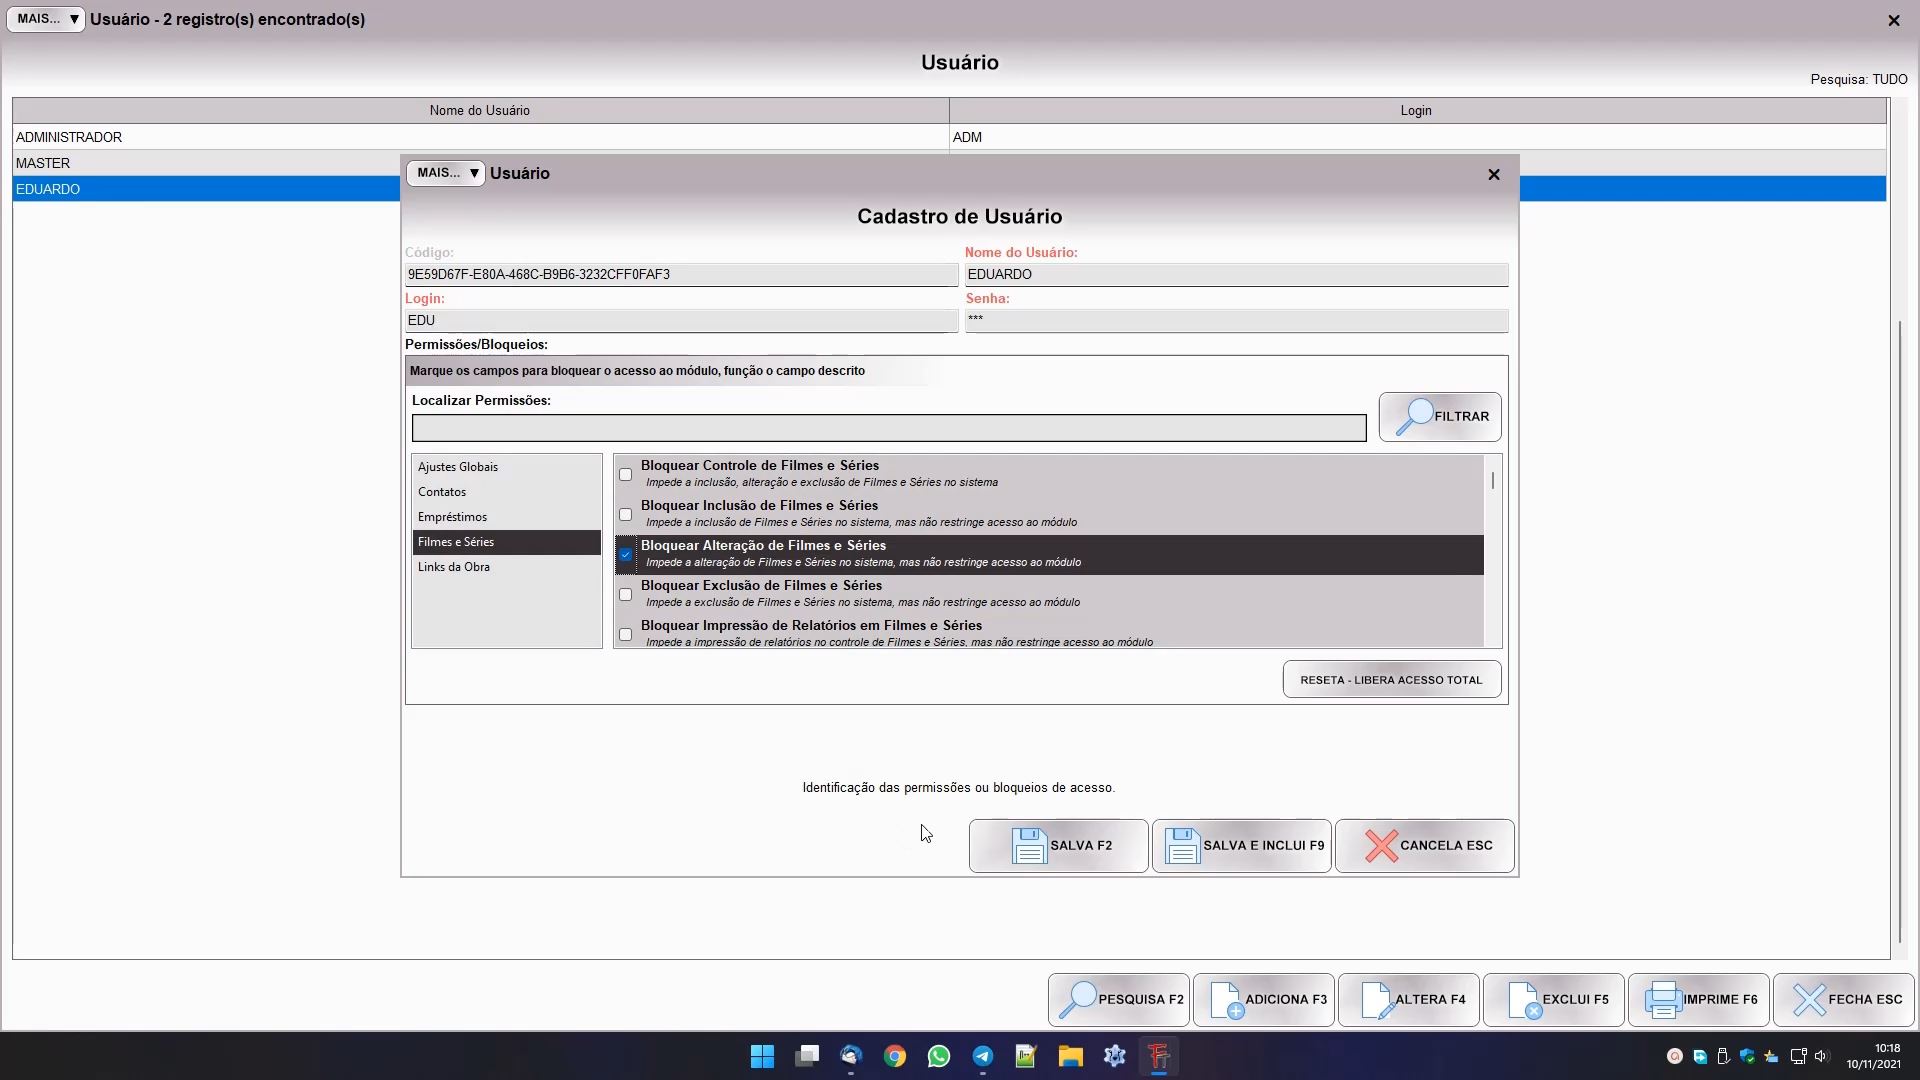Enable the Bloquear Controle de Filmes e Séries checkbox
This screenshot has width=1920, height=1080.
[x=626, y=474]
